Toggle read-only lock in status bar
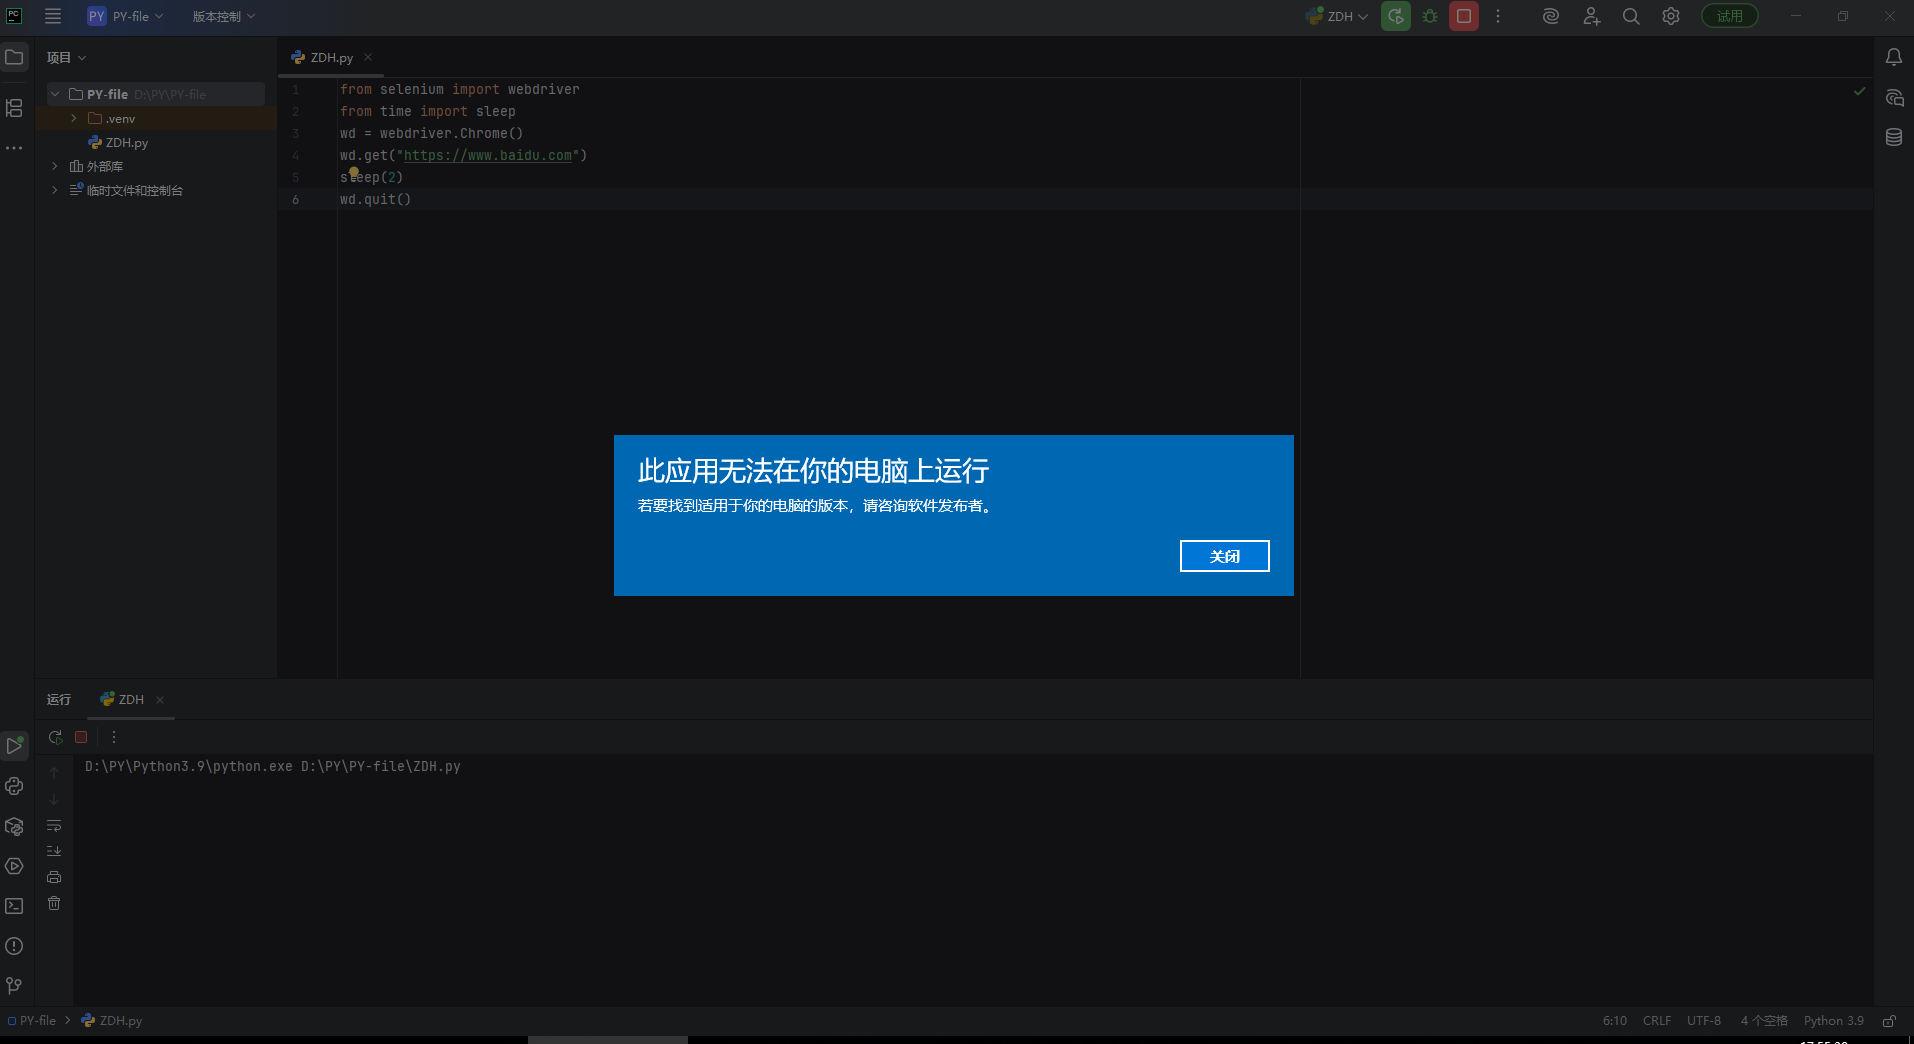The width and height of the screenshot is (1914, 1044). pyautogui.click(x=1889, y=1021)
